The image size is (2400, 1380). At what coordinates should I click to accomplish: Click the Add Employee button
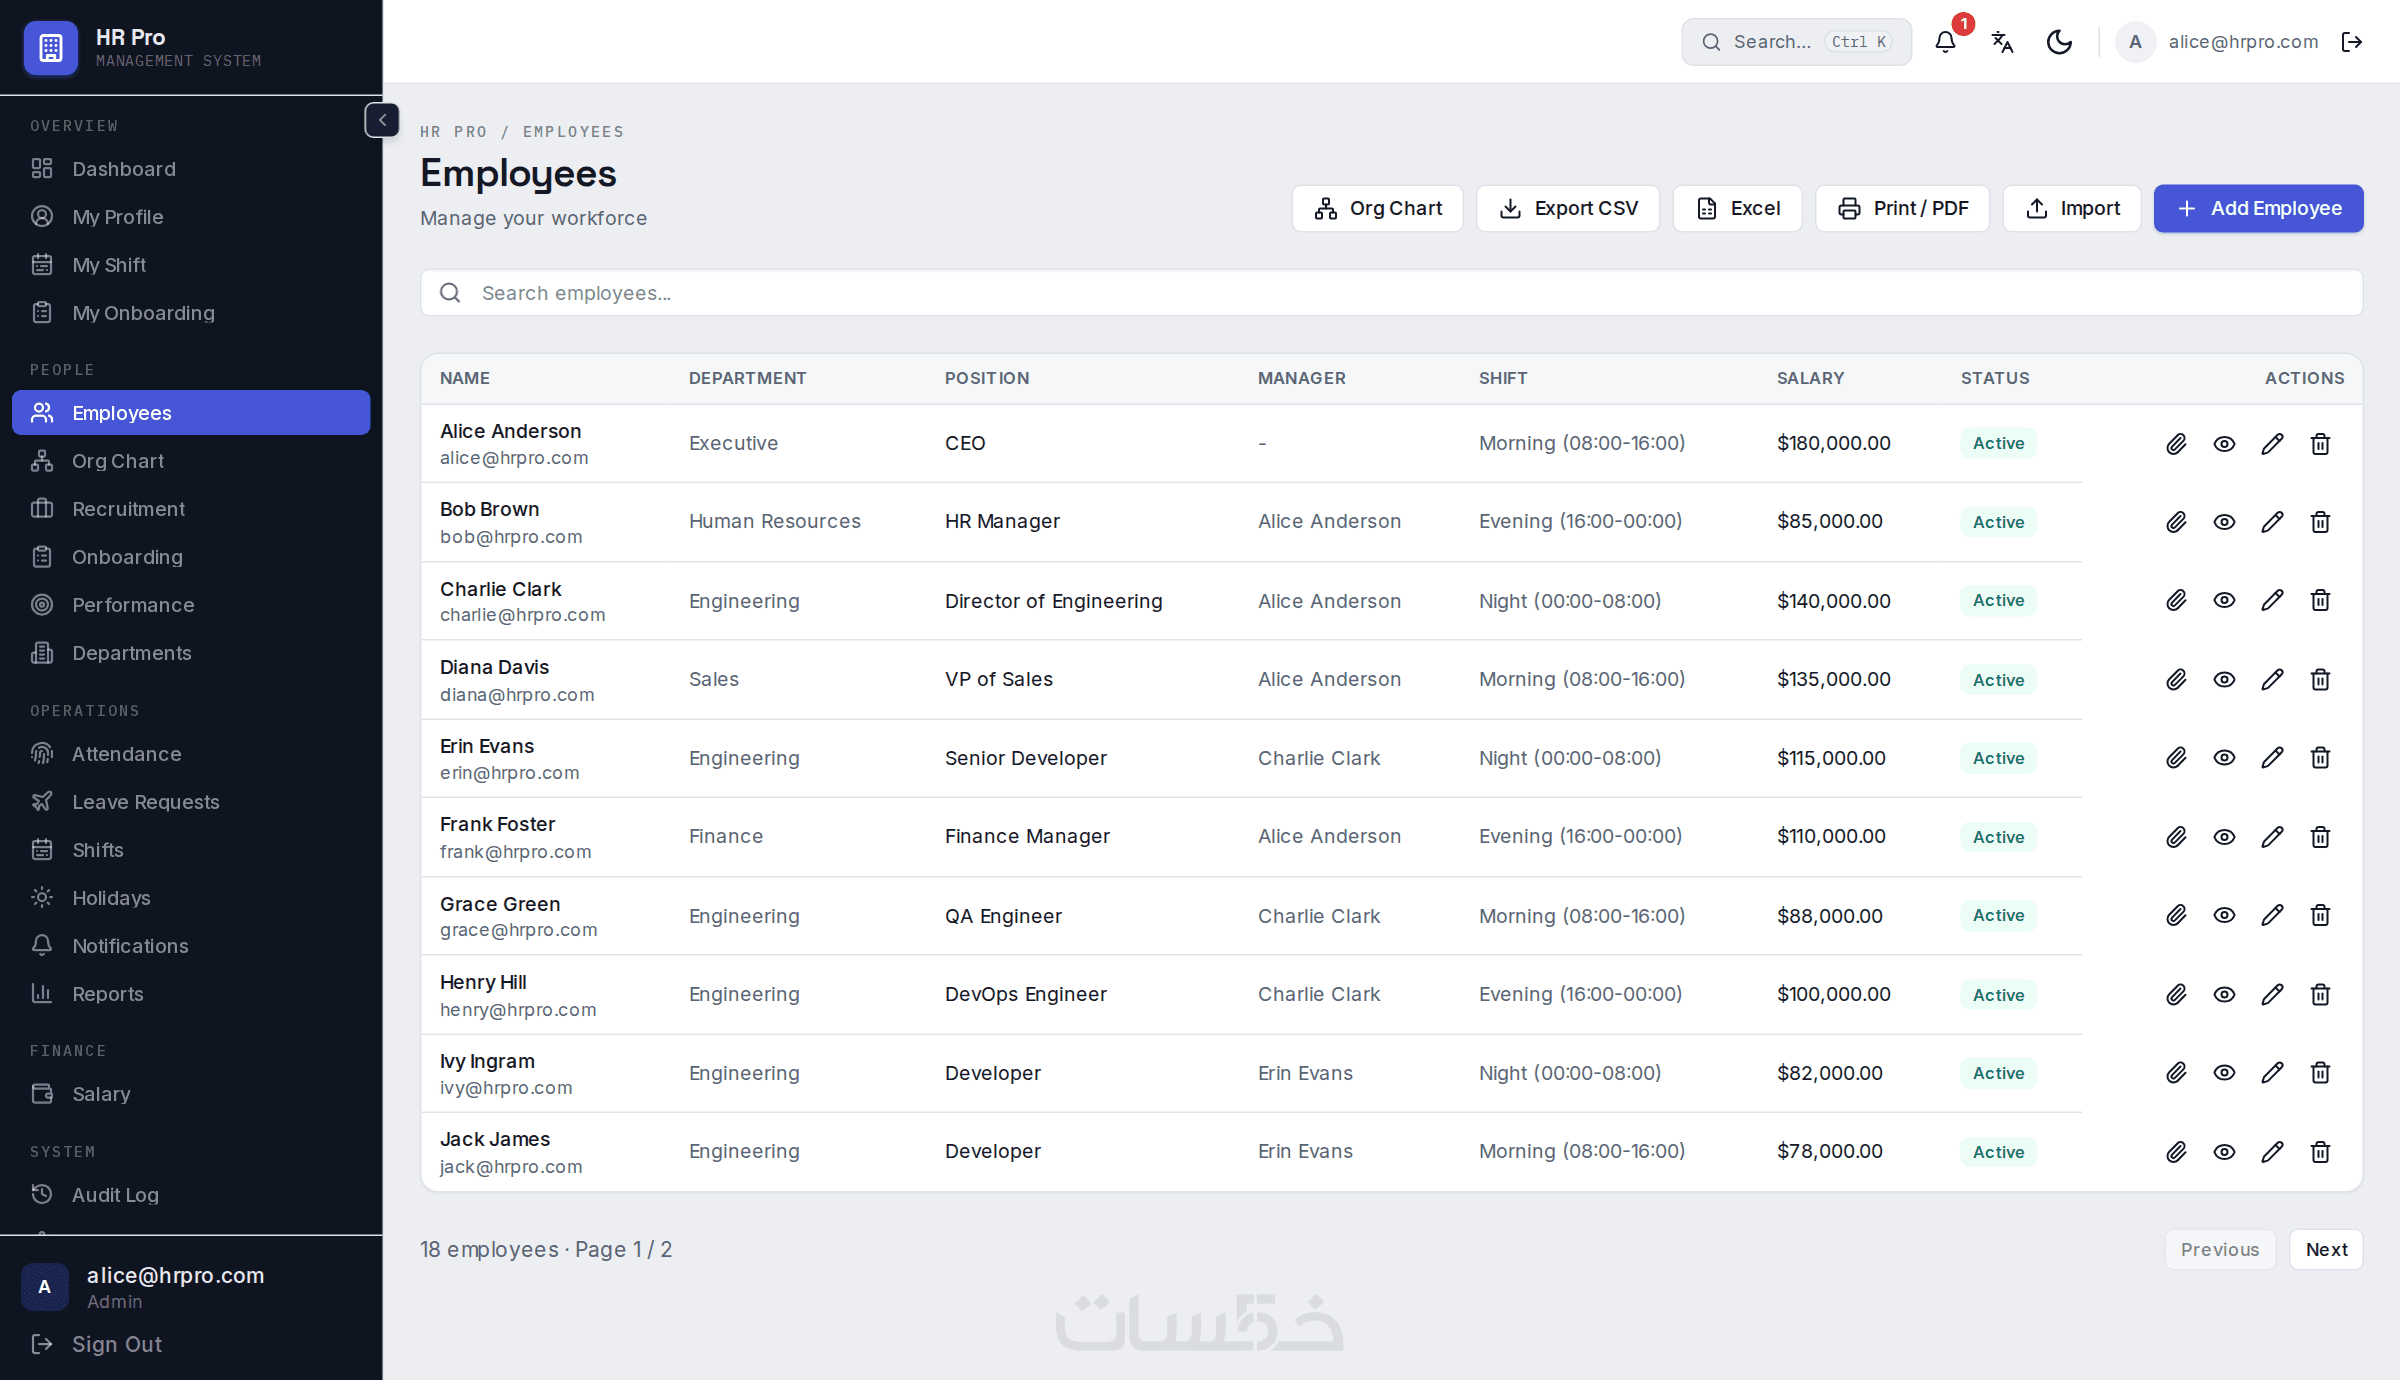coord(2258,208)
